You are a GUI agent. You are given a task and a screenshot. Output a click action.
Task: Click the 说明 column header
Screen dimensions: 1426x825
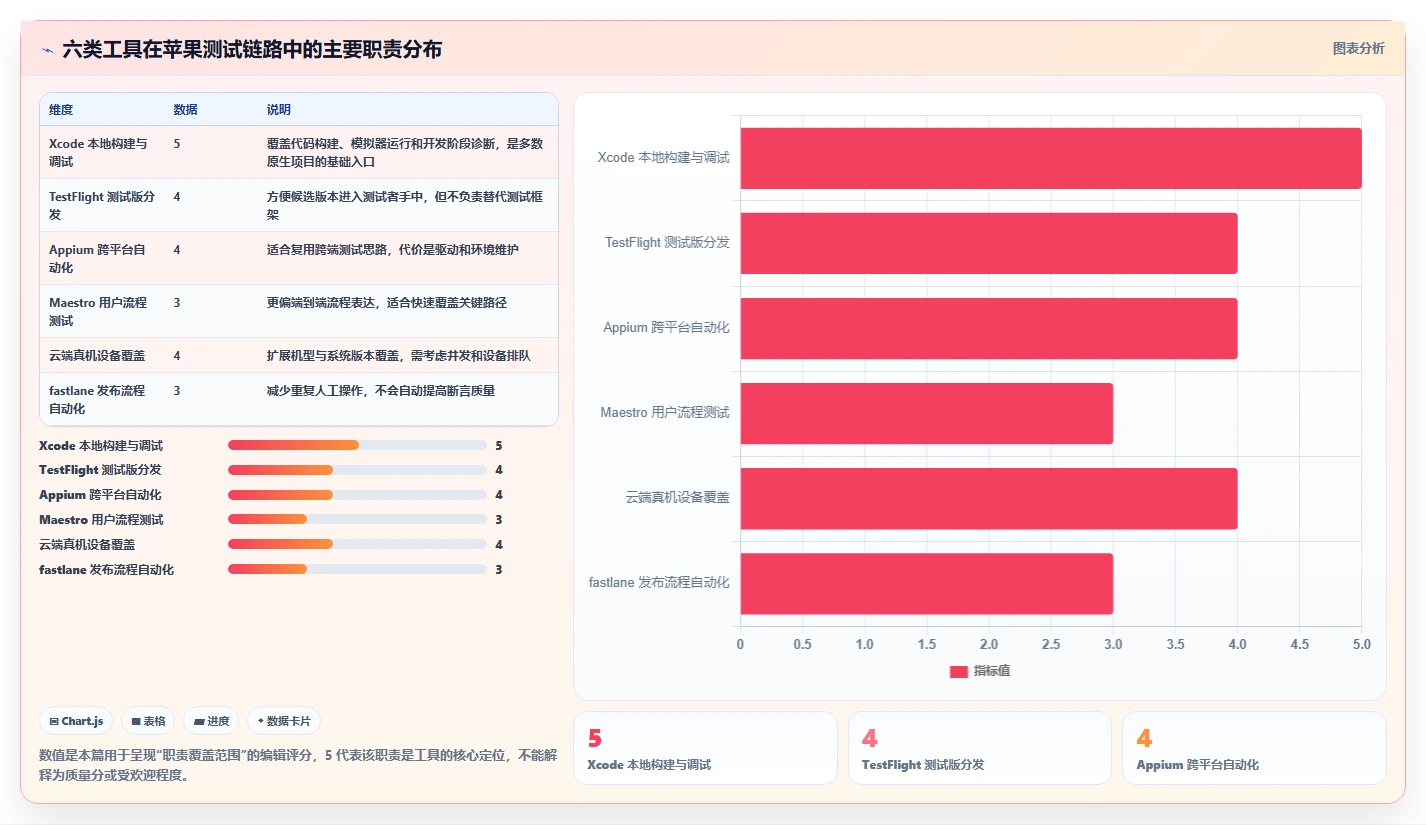[x=279, y=109]
